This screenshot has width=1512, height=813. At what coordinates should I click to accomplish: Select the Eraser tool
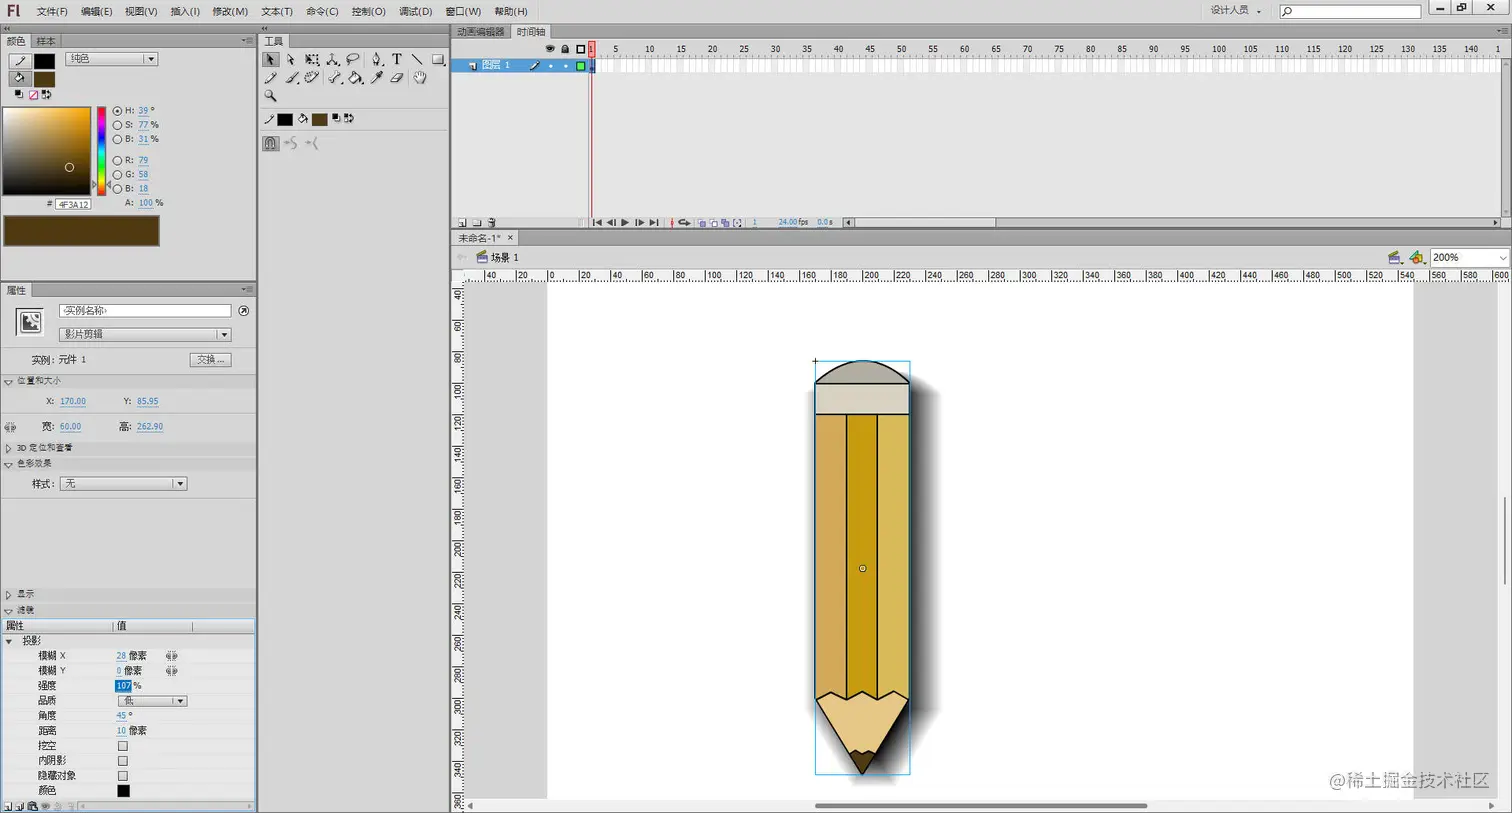click(x=397, y=78)
